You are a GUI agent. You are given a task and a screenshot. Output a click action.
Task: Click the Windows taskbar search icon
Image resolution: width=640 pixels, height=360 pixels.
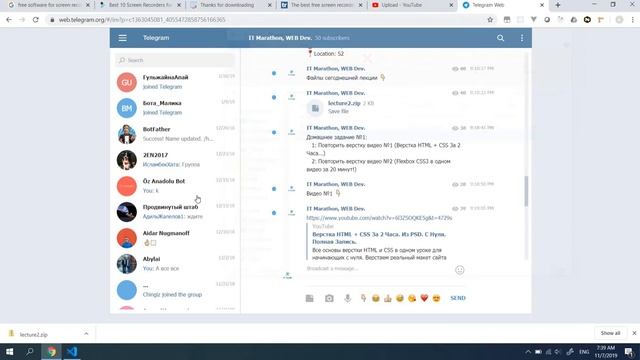pos(30,351)
